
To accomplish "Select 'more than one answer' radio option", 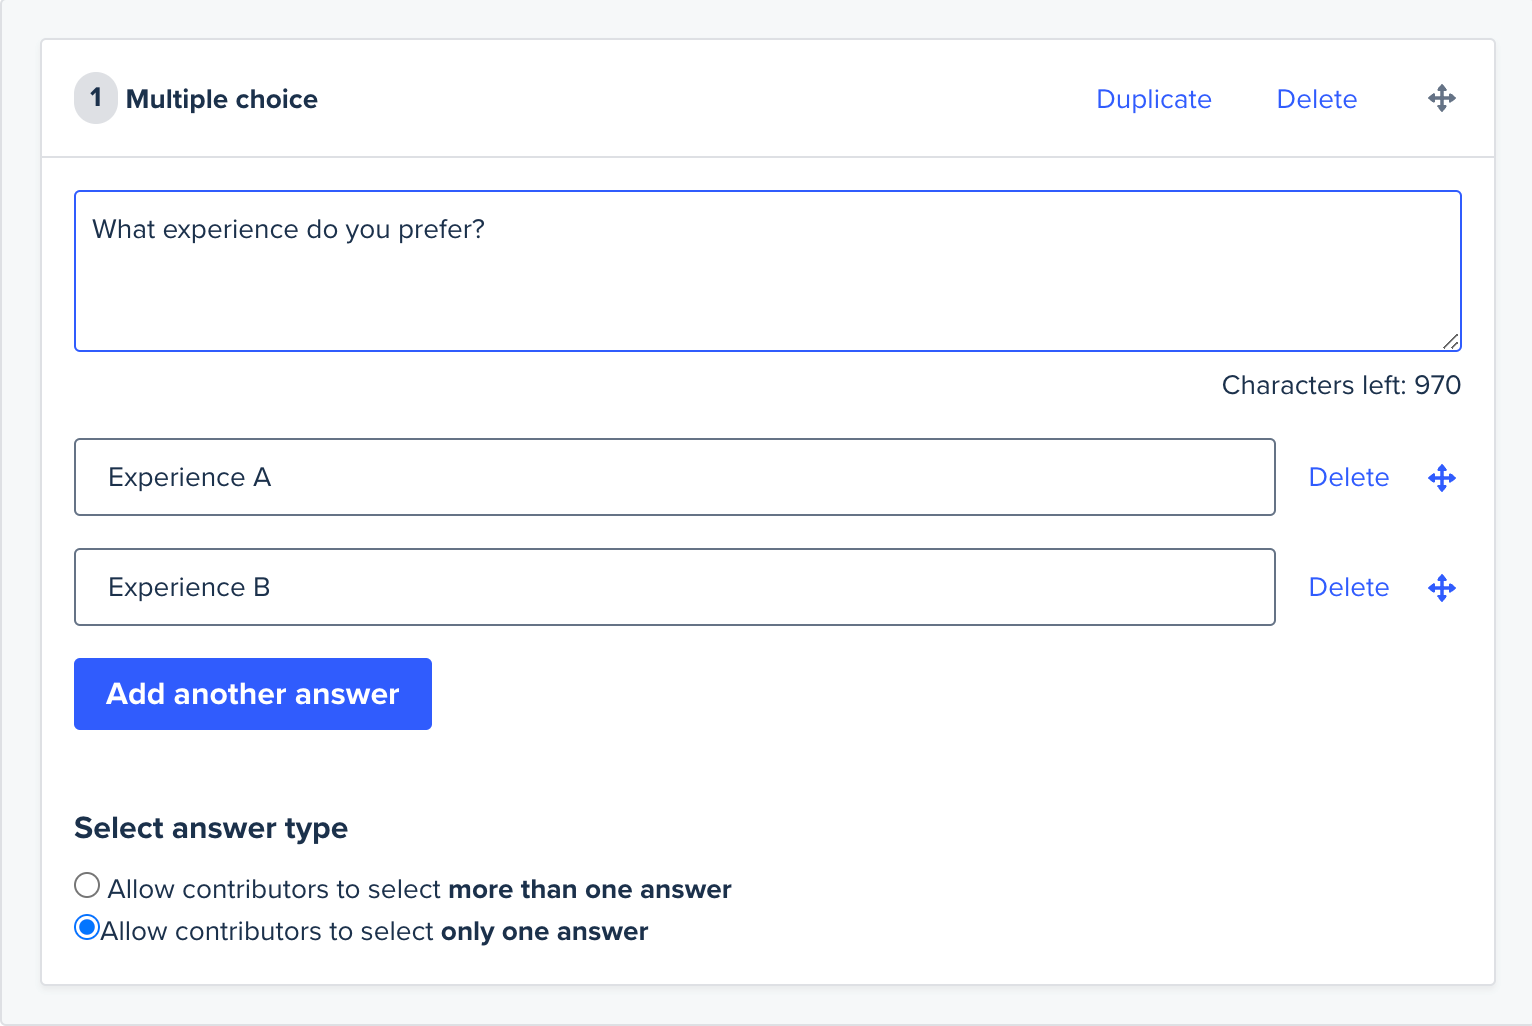I will (87, 885).
